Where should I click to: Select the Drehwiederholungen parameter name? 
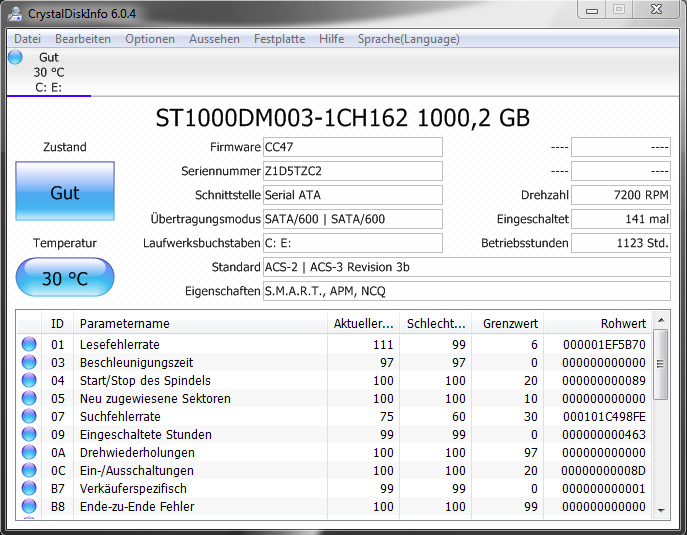(x=137, y=452)
